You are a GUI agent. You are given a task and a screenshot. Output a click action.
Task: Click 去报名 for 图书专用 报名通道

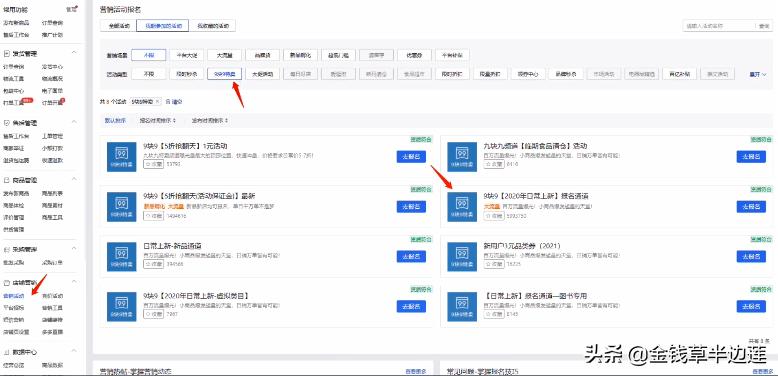click(751, 307)
